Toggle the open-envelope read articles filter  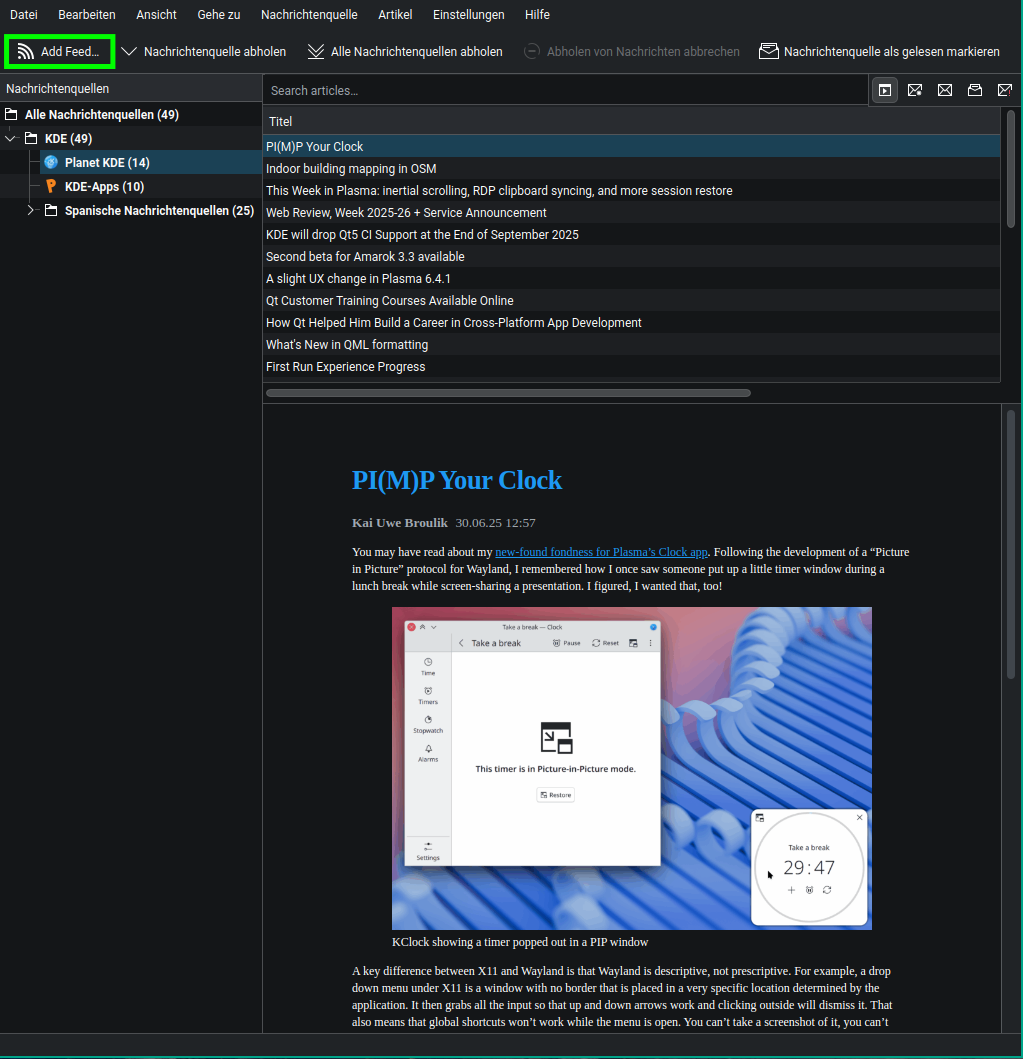(x=974, y=90)
